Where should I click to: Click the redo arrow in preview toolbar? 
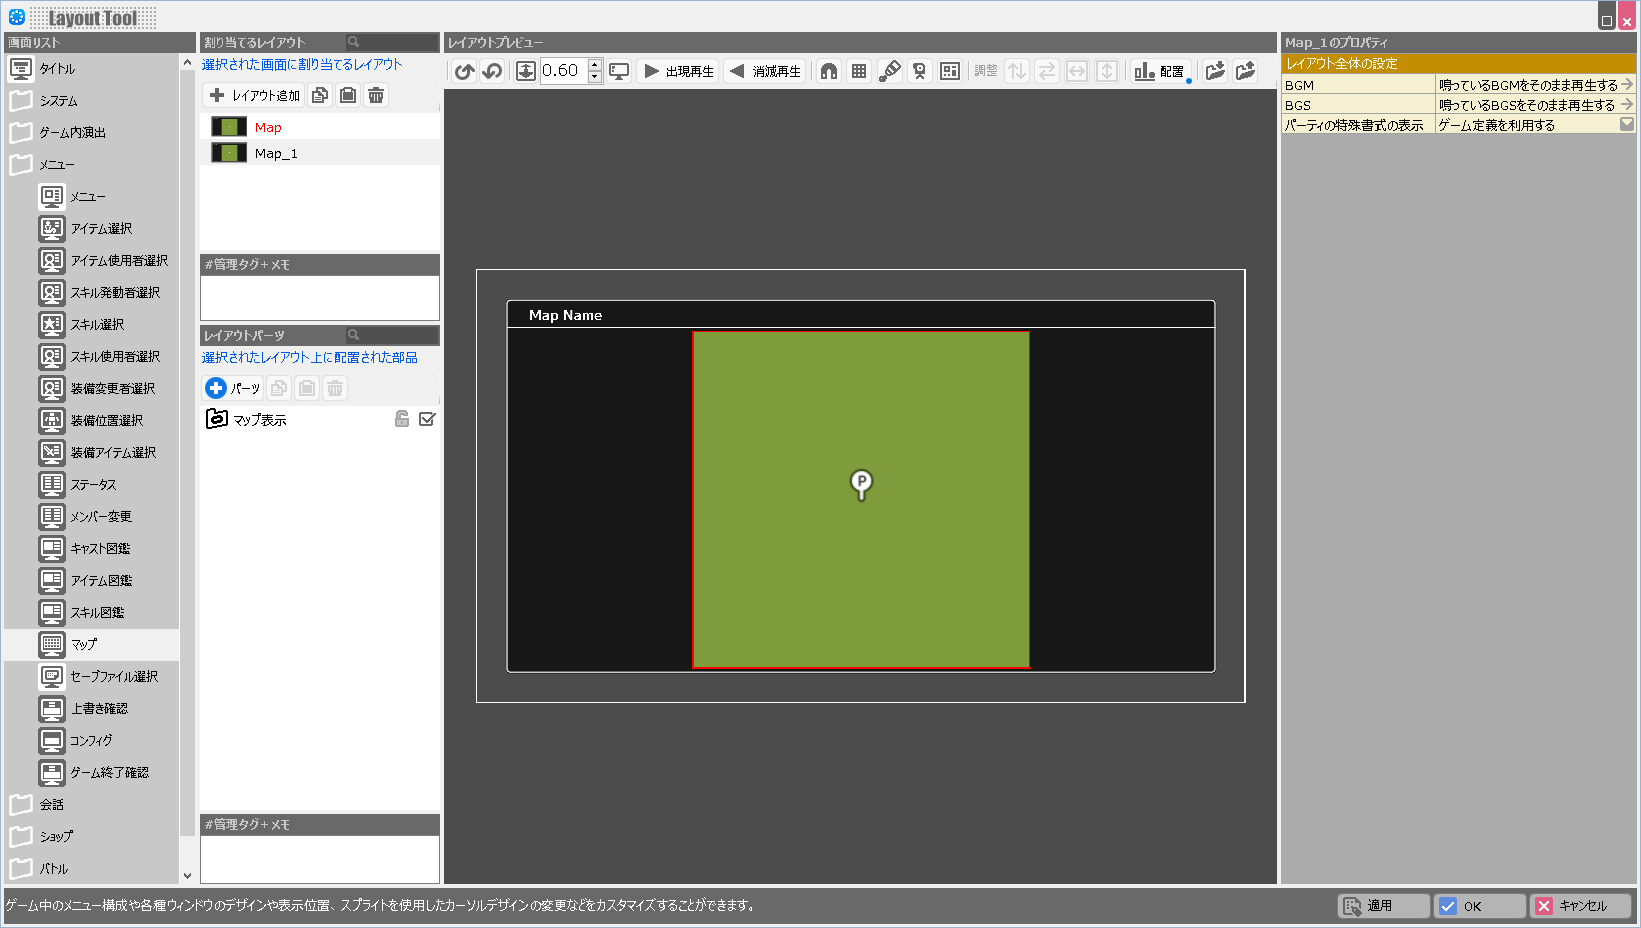click(x=492, y=71)
